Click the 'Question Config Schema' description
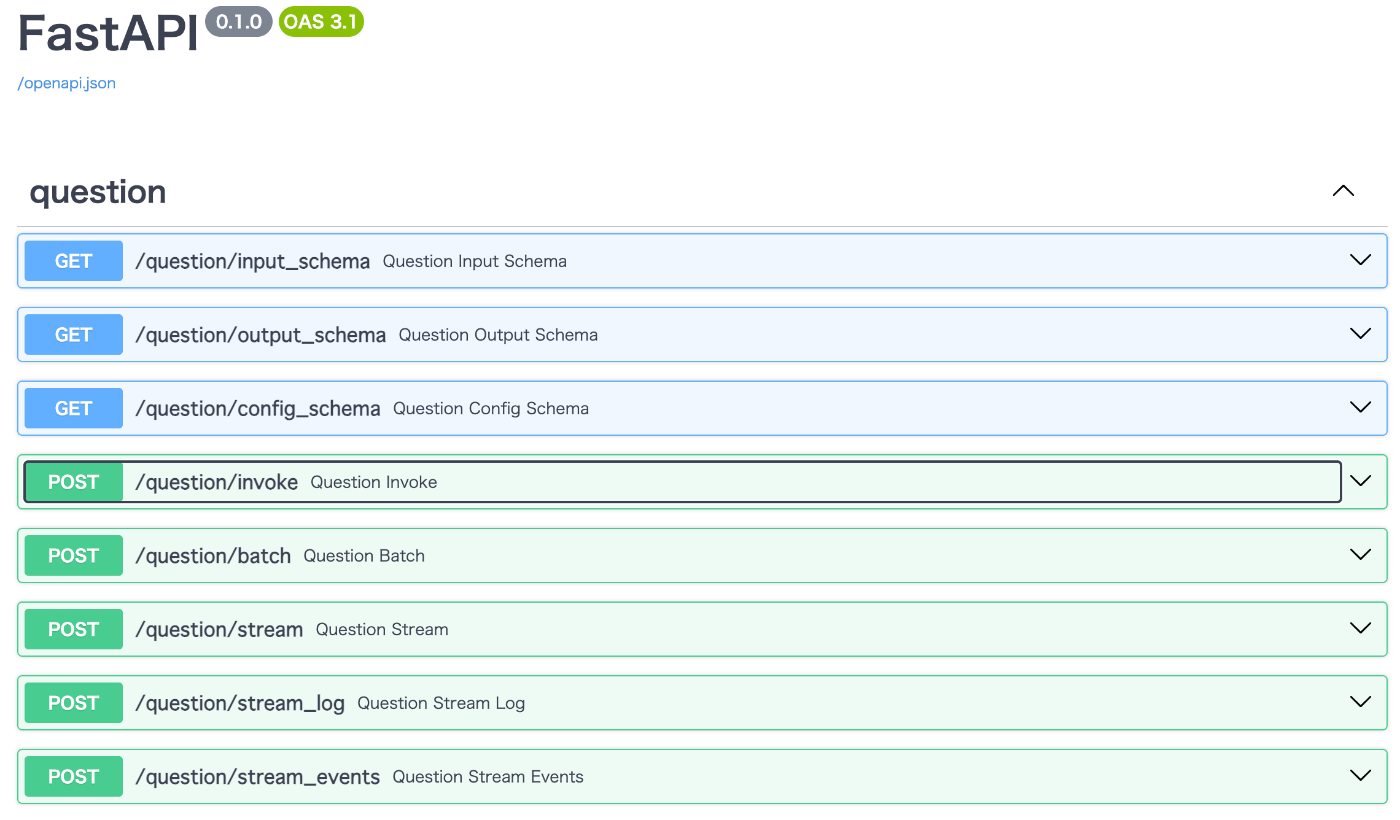The image size is (1400, 820). [x=491, y=408]
